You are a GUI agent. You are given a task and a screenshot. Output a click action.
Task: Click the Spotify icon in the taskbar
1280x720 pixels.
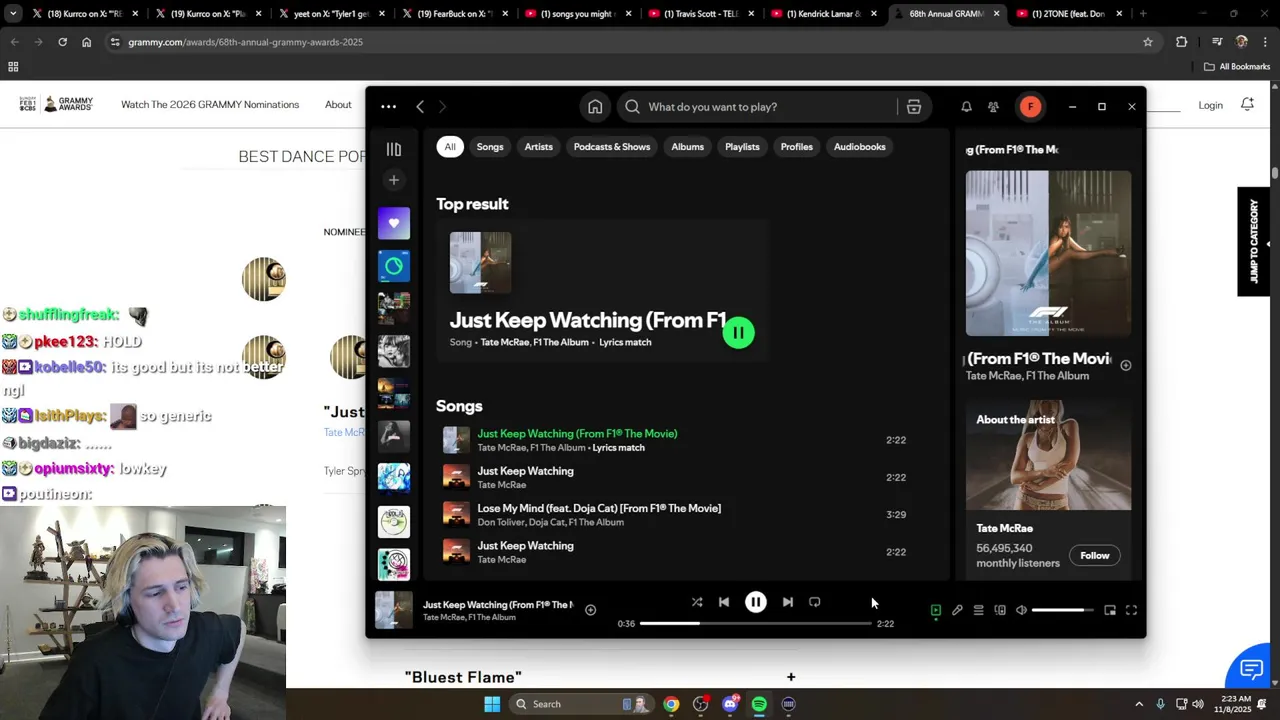(x=759, y=704)
